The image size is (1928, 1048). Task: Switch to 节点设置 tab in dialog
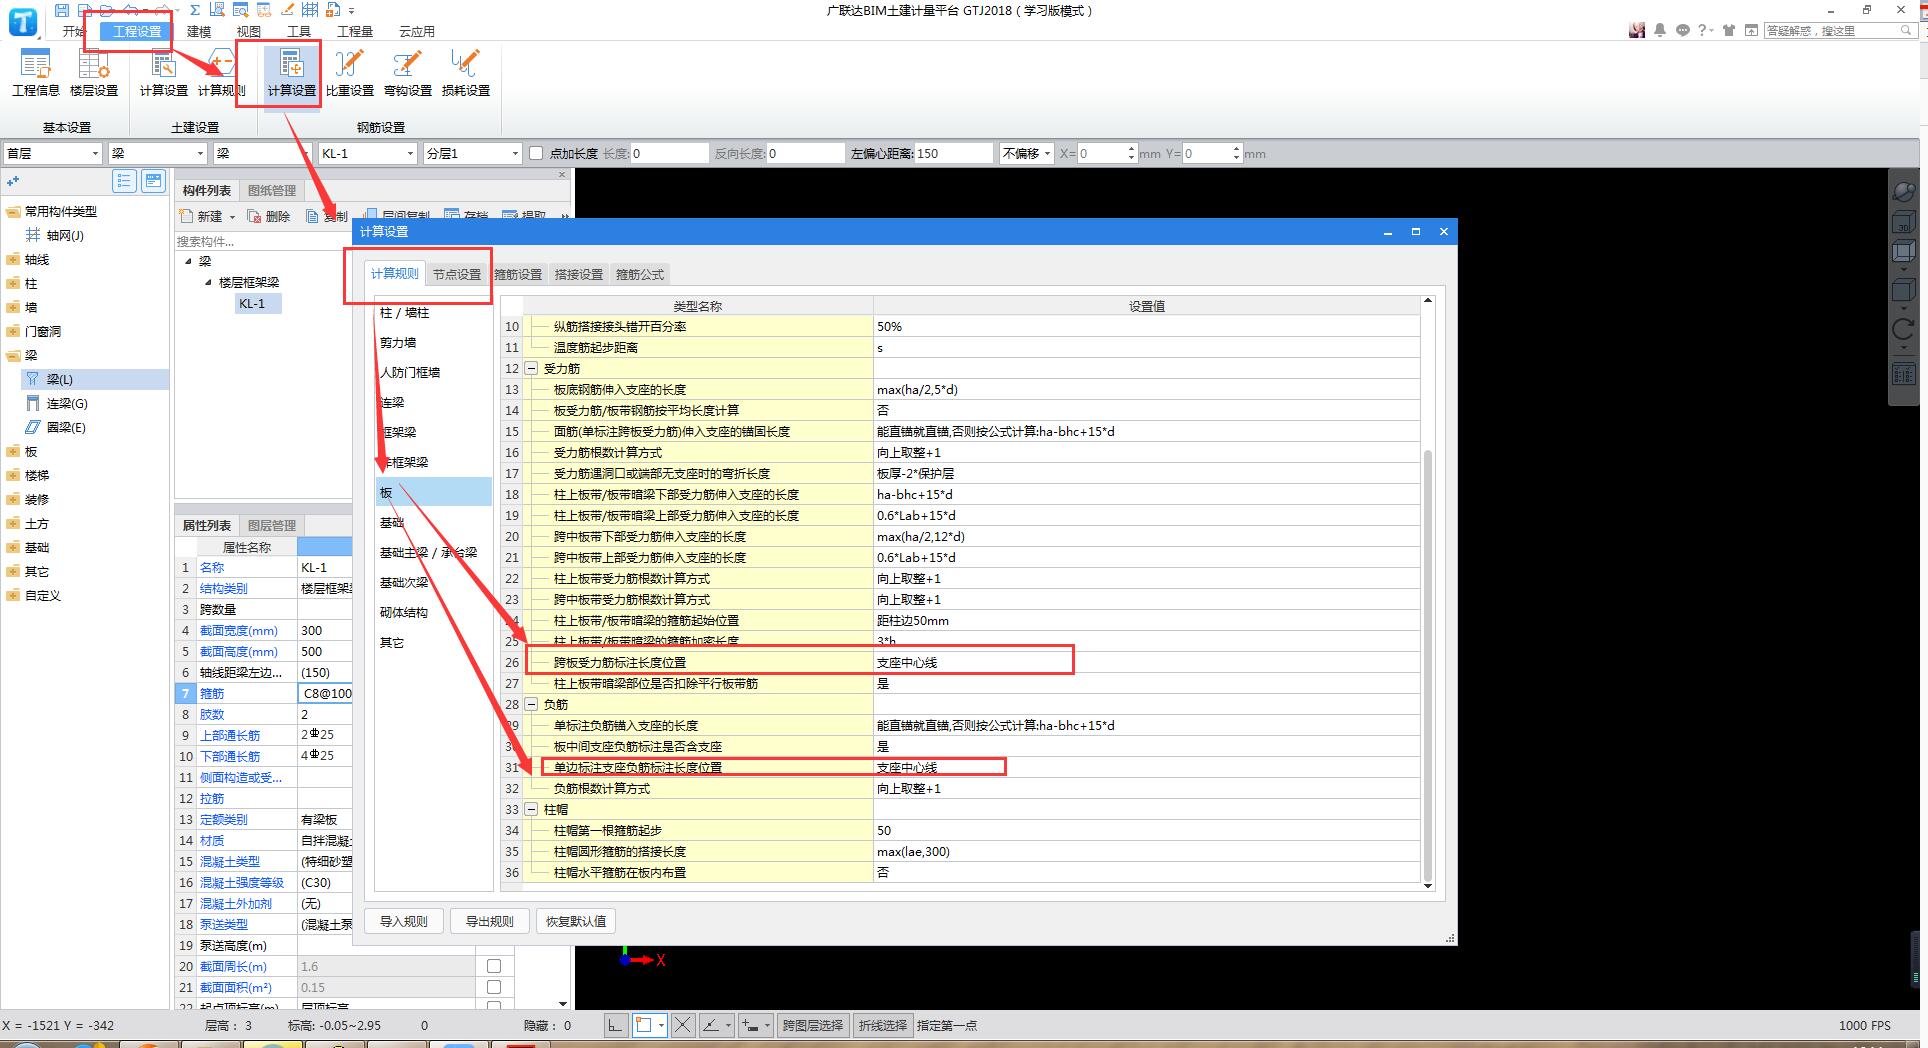(x=457, y=274)
